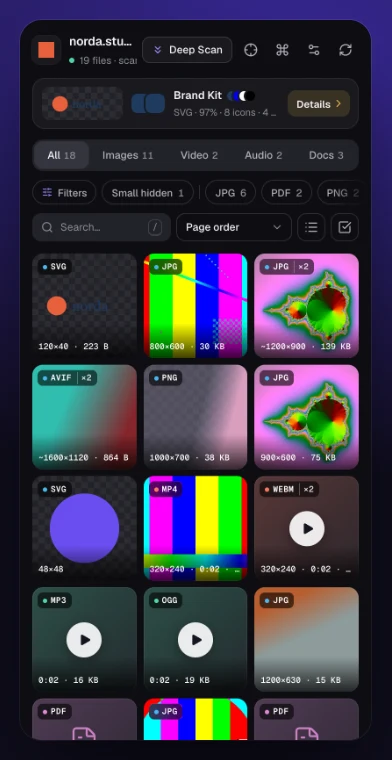The width and height of the screenshot is (392, 760).
Task: Switch to the Audio tab
Action: click(x=263, y=155)
